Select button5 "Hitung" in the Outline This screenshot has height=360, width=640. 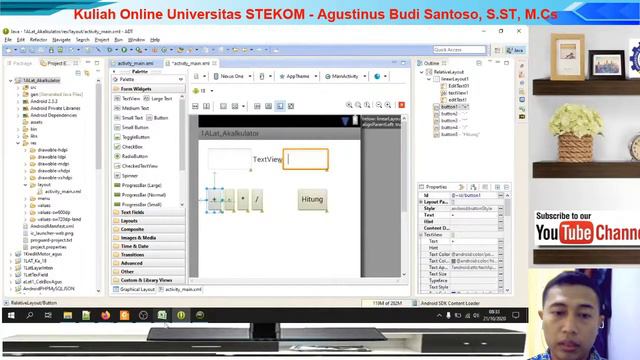[x=456, y=134]
